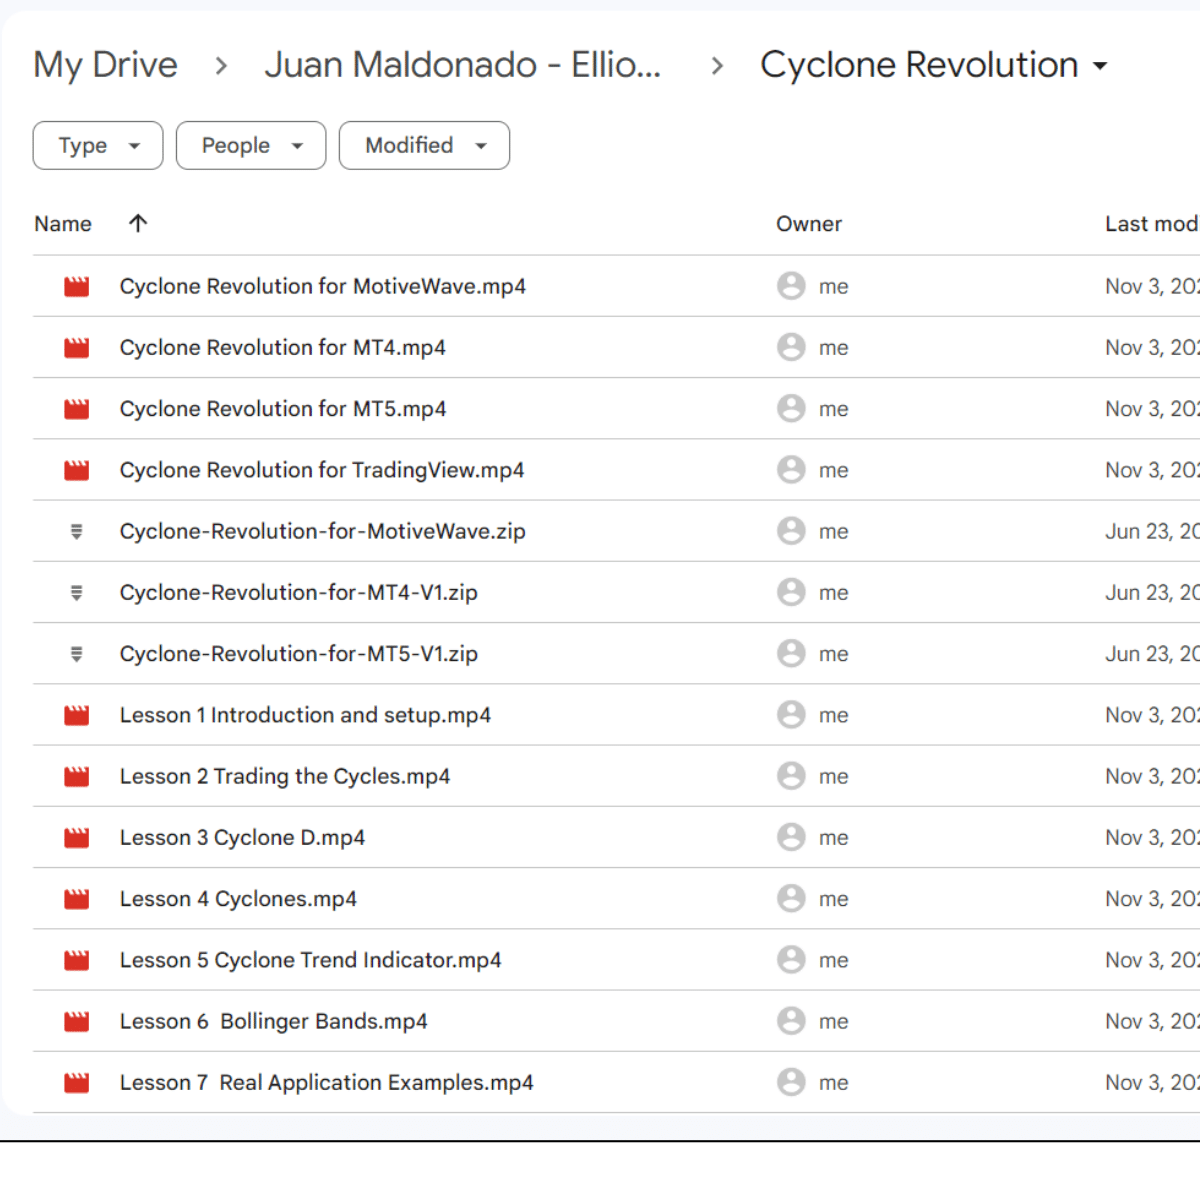Click the archive icon beside Cyclone-Revolution-for-MT4-V1.zip
This screenshot has width=1200, height=1200.
77,593
